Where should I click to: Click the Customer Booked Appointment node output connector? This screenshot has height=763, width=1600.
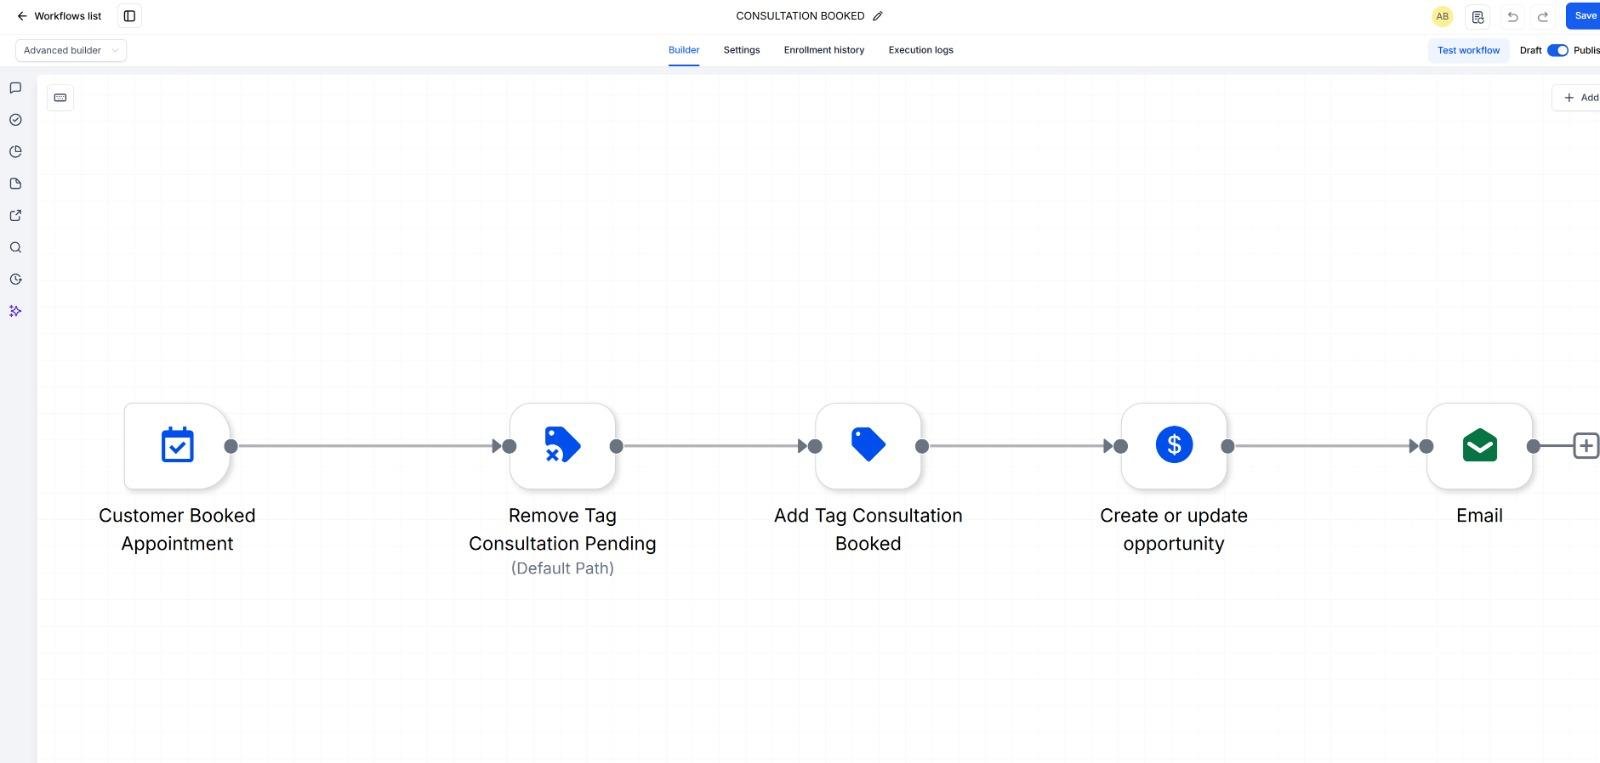(231, 446)
